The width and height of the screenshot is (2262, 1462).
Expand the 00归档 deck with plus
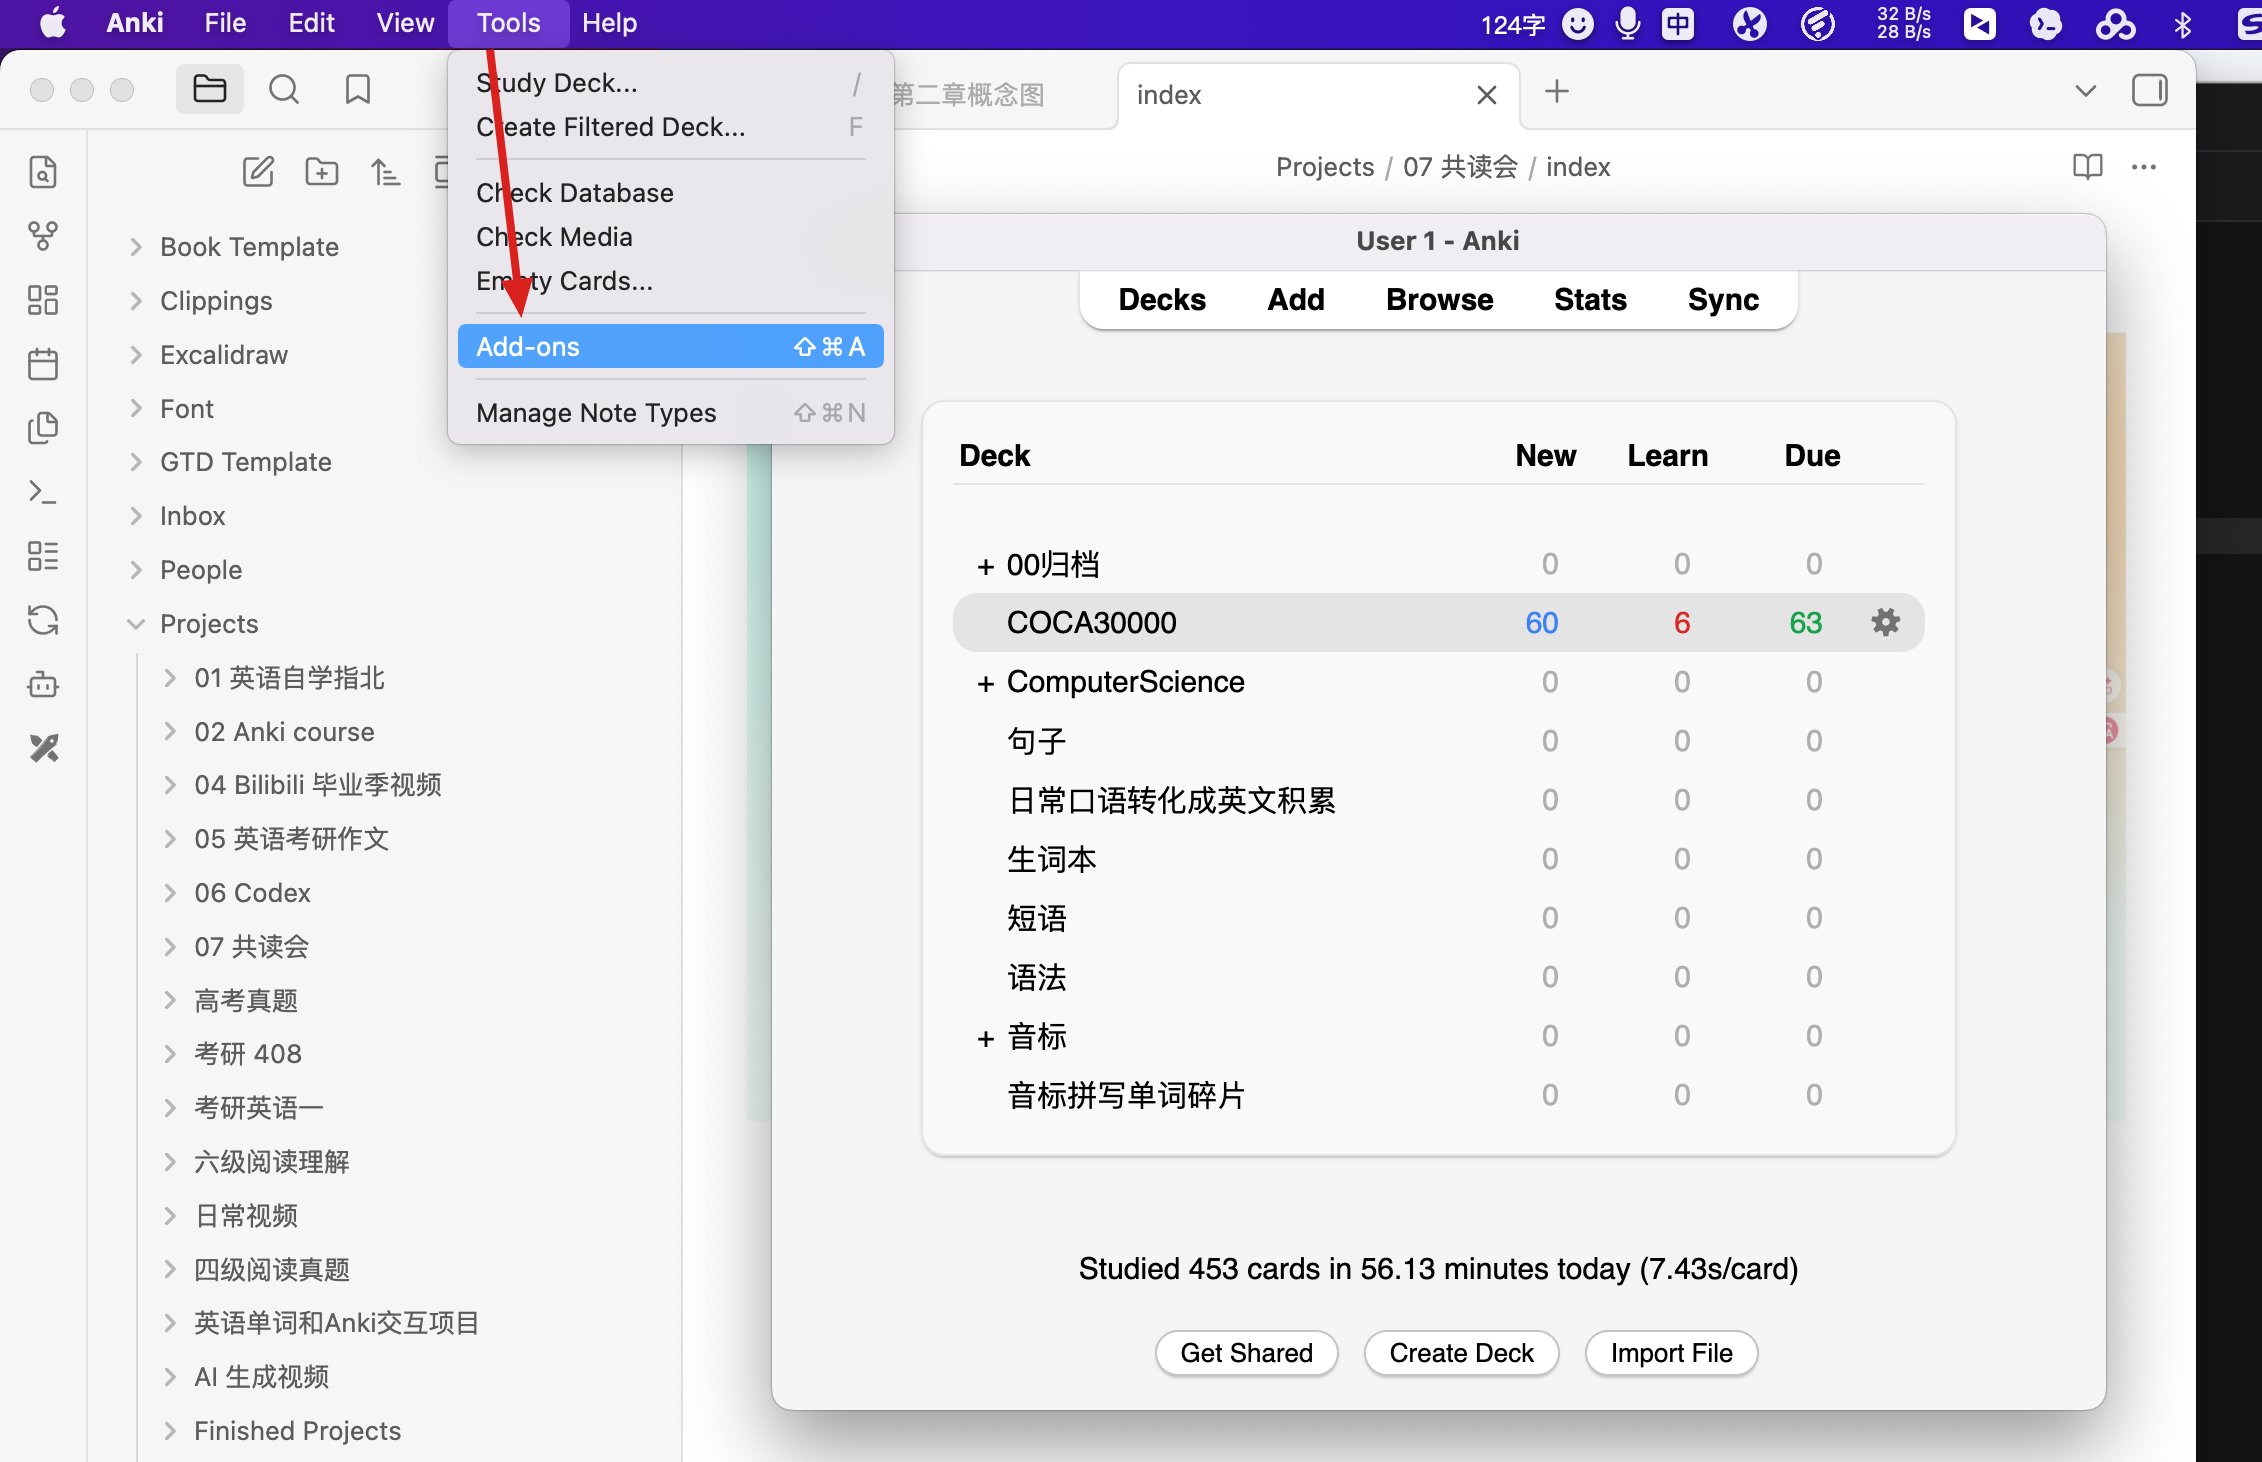click(985, 566)
